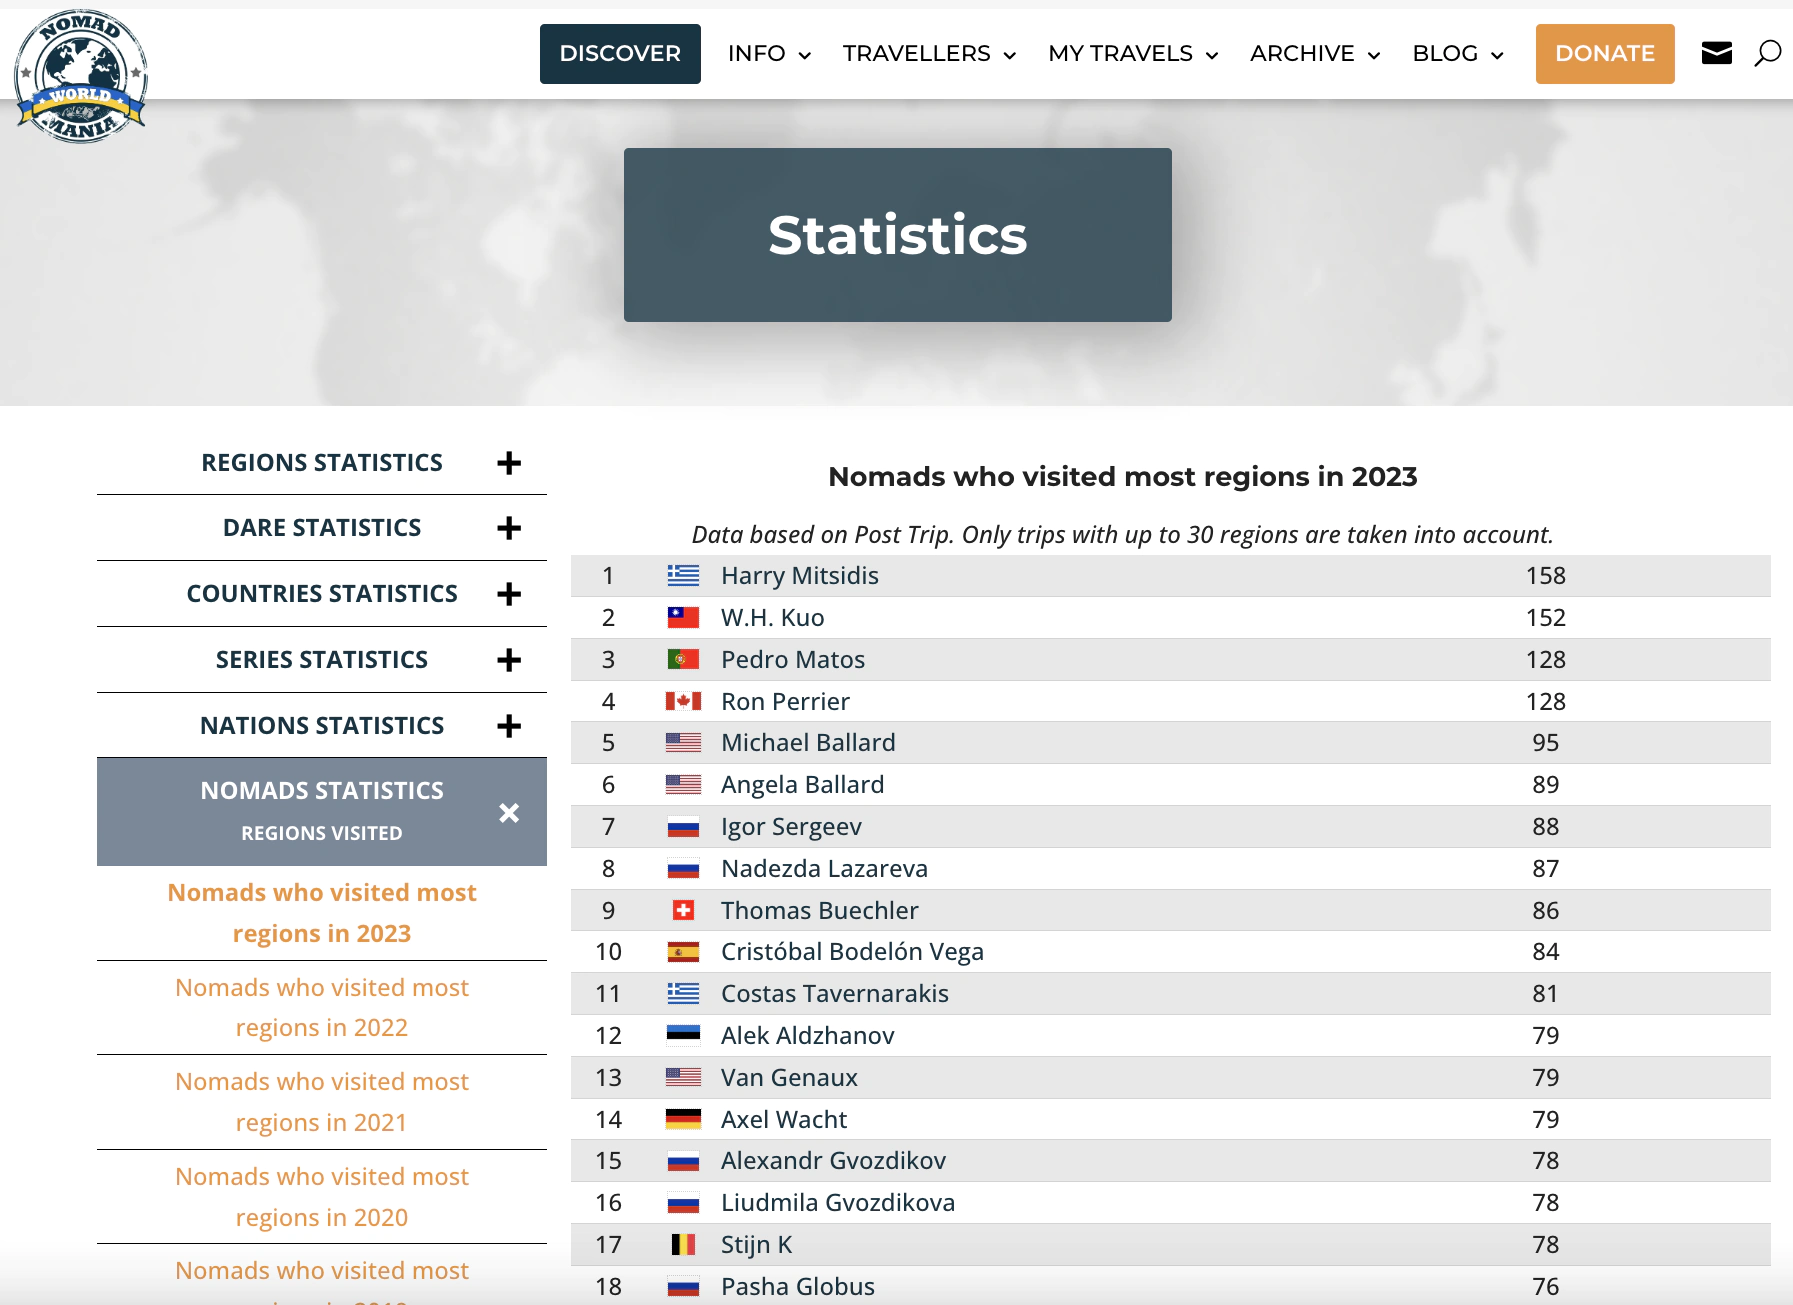Click the Discover button in navigation

(620, 54)
